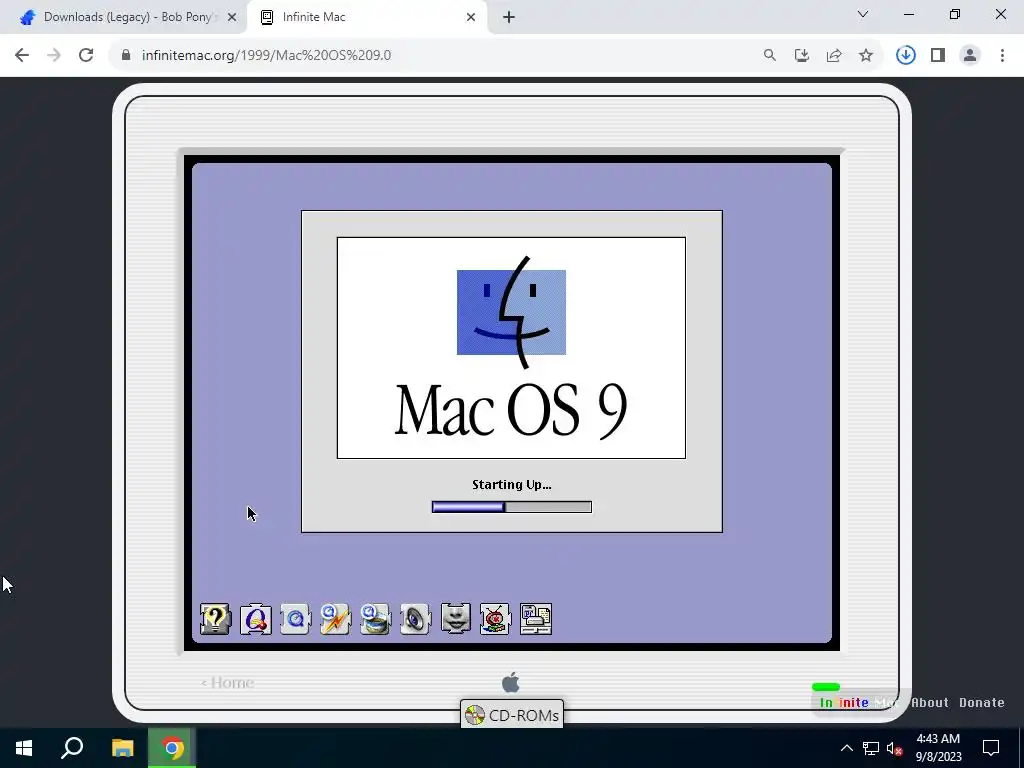The height and width of the screenshot is (768, 1024).
Task: Click the muted volume tray icon
Action: (894, 748)
